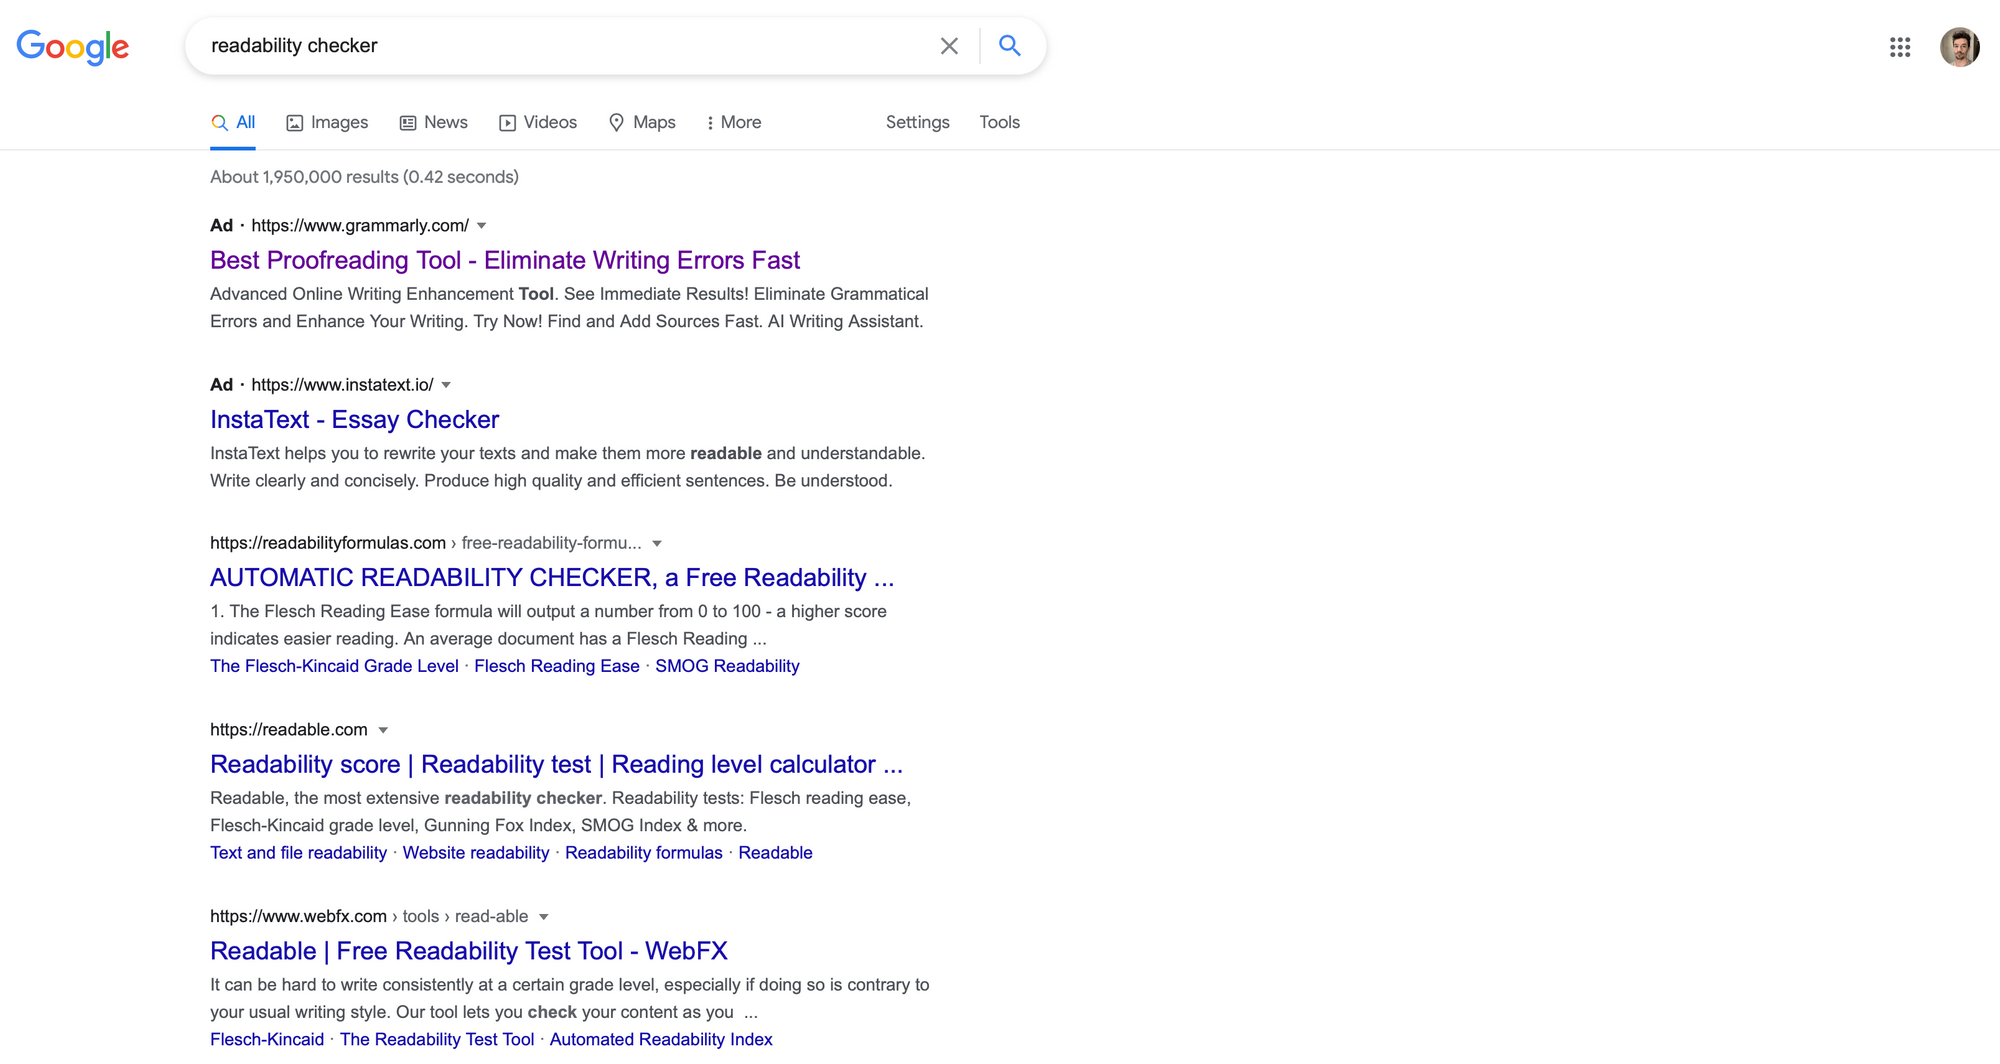
Task: Open the readable.com result dropdown arrow
Action: pyautogui.click(x=384, y=730)
